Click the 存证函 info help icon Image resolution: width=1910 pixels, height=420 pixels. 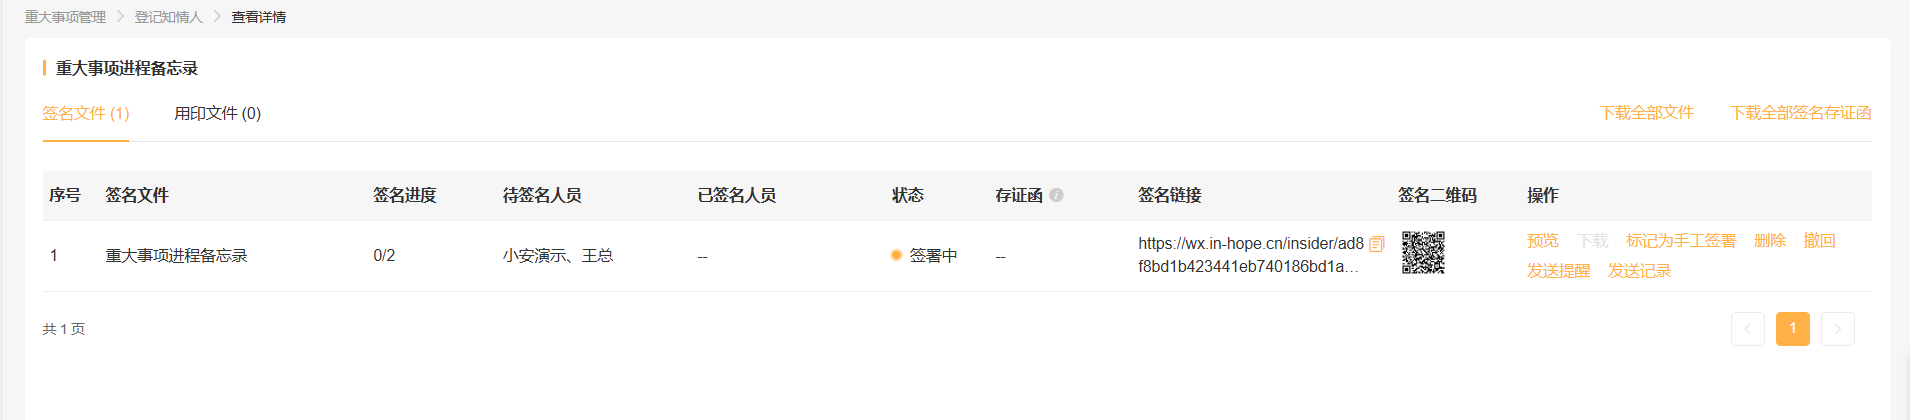pyautogui.click(x=1056, y=195)
